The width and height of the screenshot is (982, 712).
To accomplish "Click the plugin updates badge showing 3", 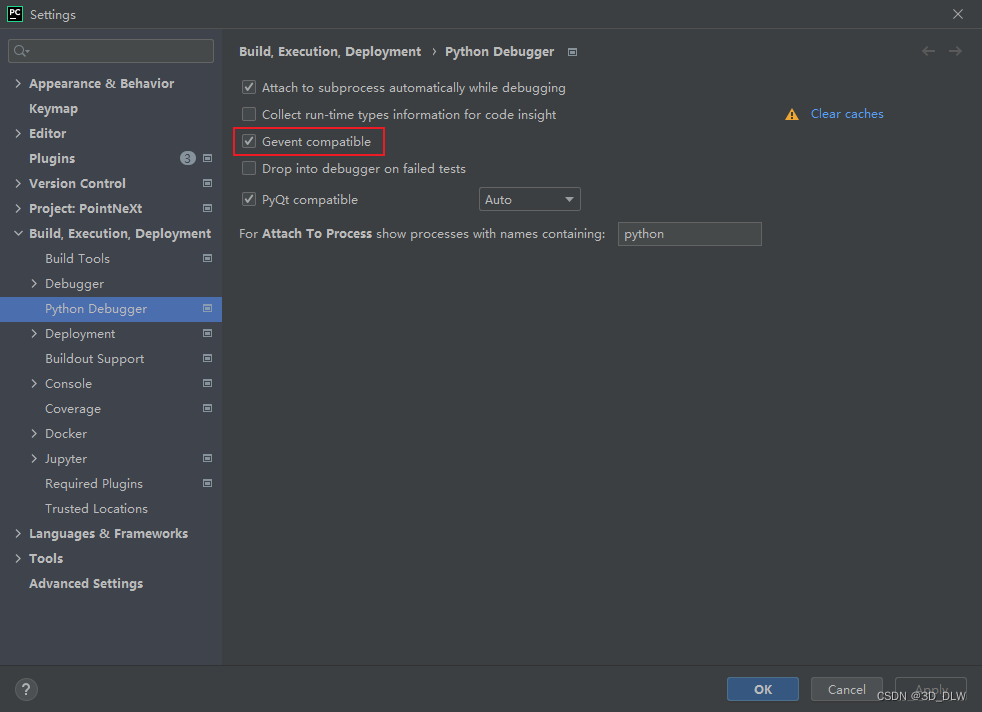I will [x=187, y=158].
